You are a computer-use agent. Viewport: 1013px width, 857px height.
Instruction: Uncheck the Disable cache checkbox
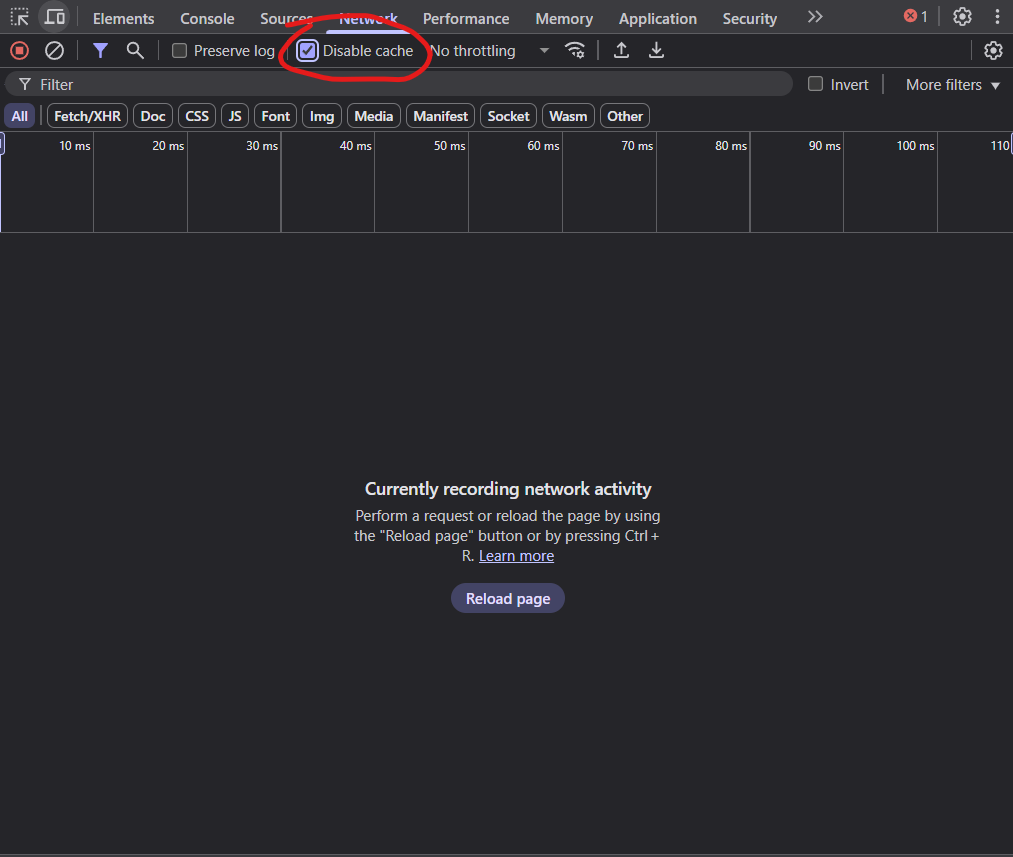[x=308, y=51]
